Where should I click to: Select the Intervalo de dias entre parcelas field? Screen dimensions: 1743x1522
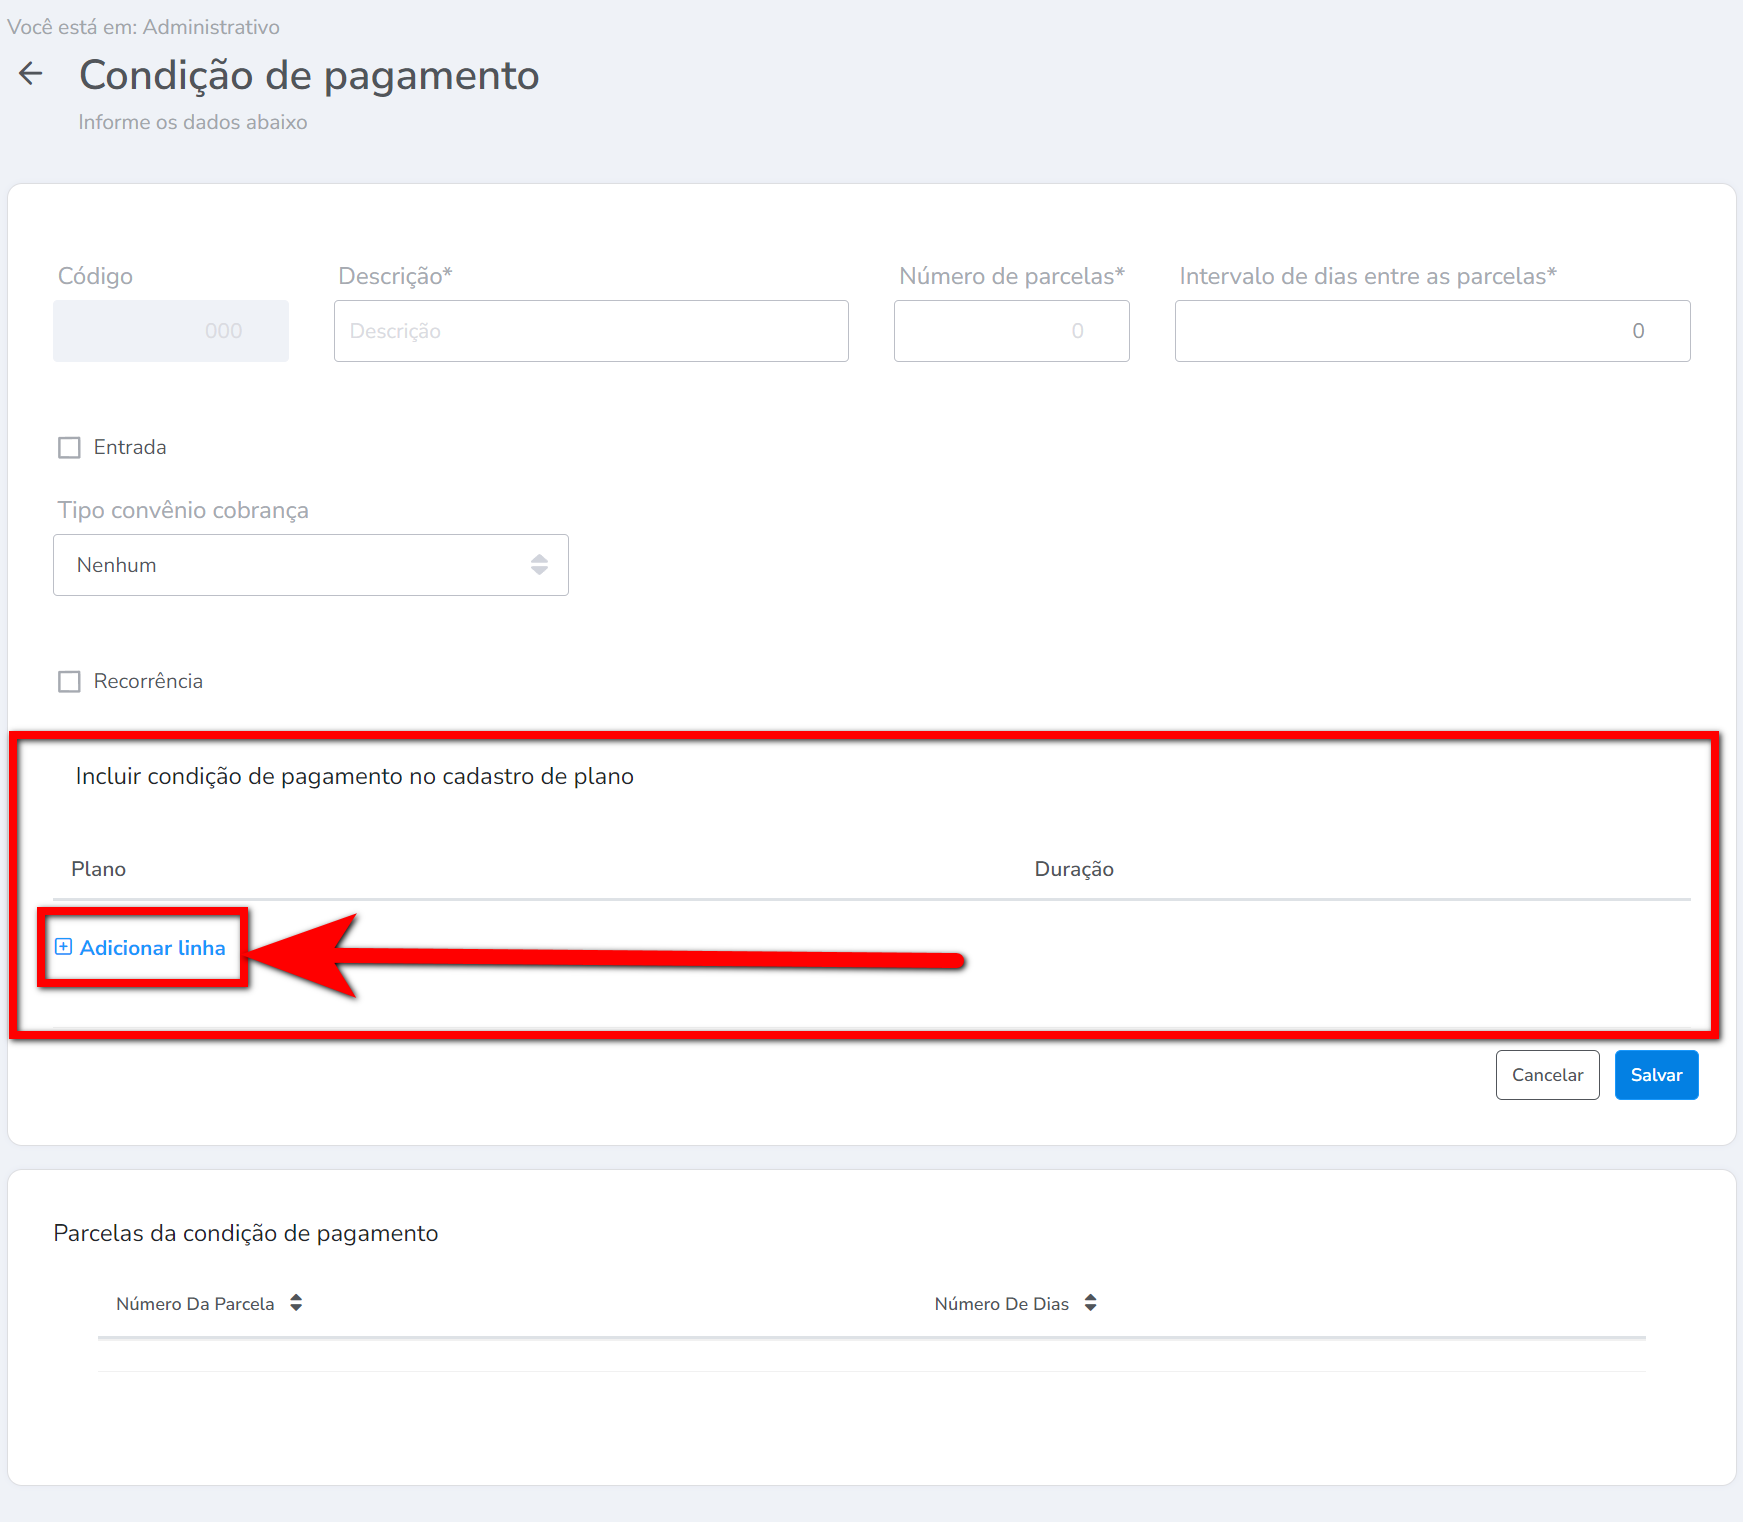coord(1431,331)
